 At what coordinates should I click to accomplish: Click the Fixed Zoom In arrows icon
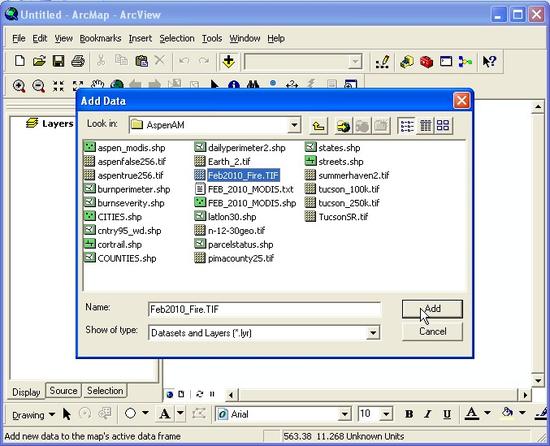pos(58,86)
